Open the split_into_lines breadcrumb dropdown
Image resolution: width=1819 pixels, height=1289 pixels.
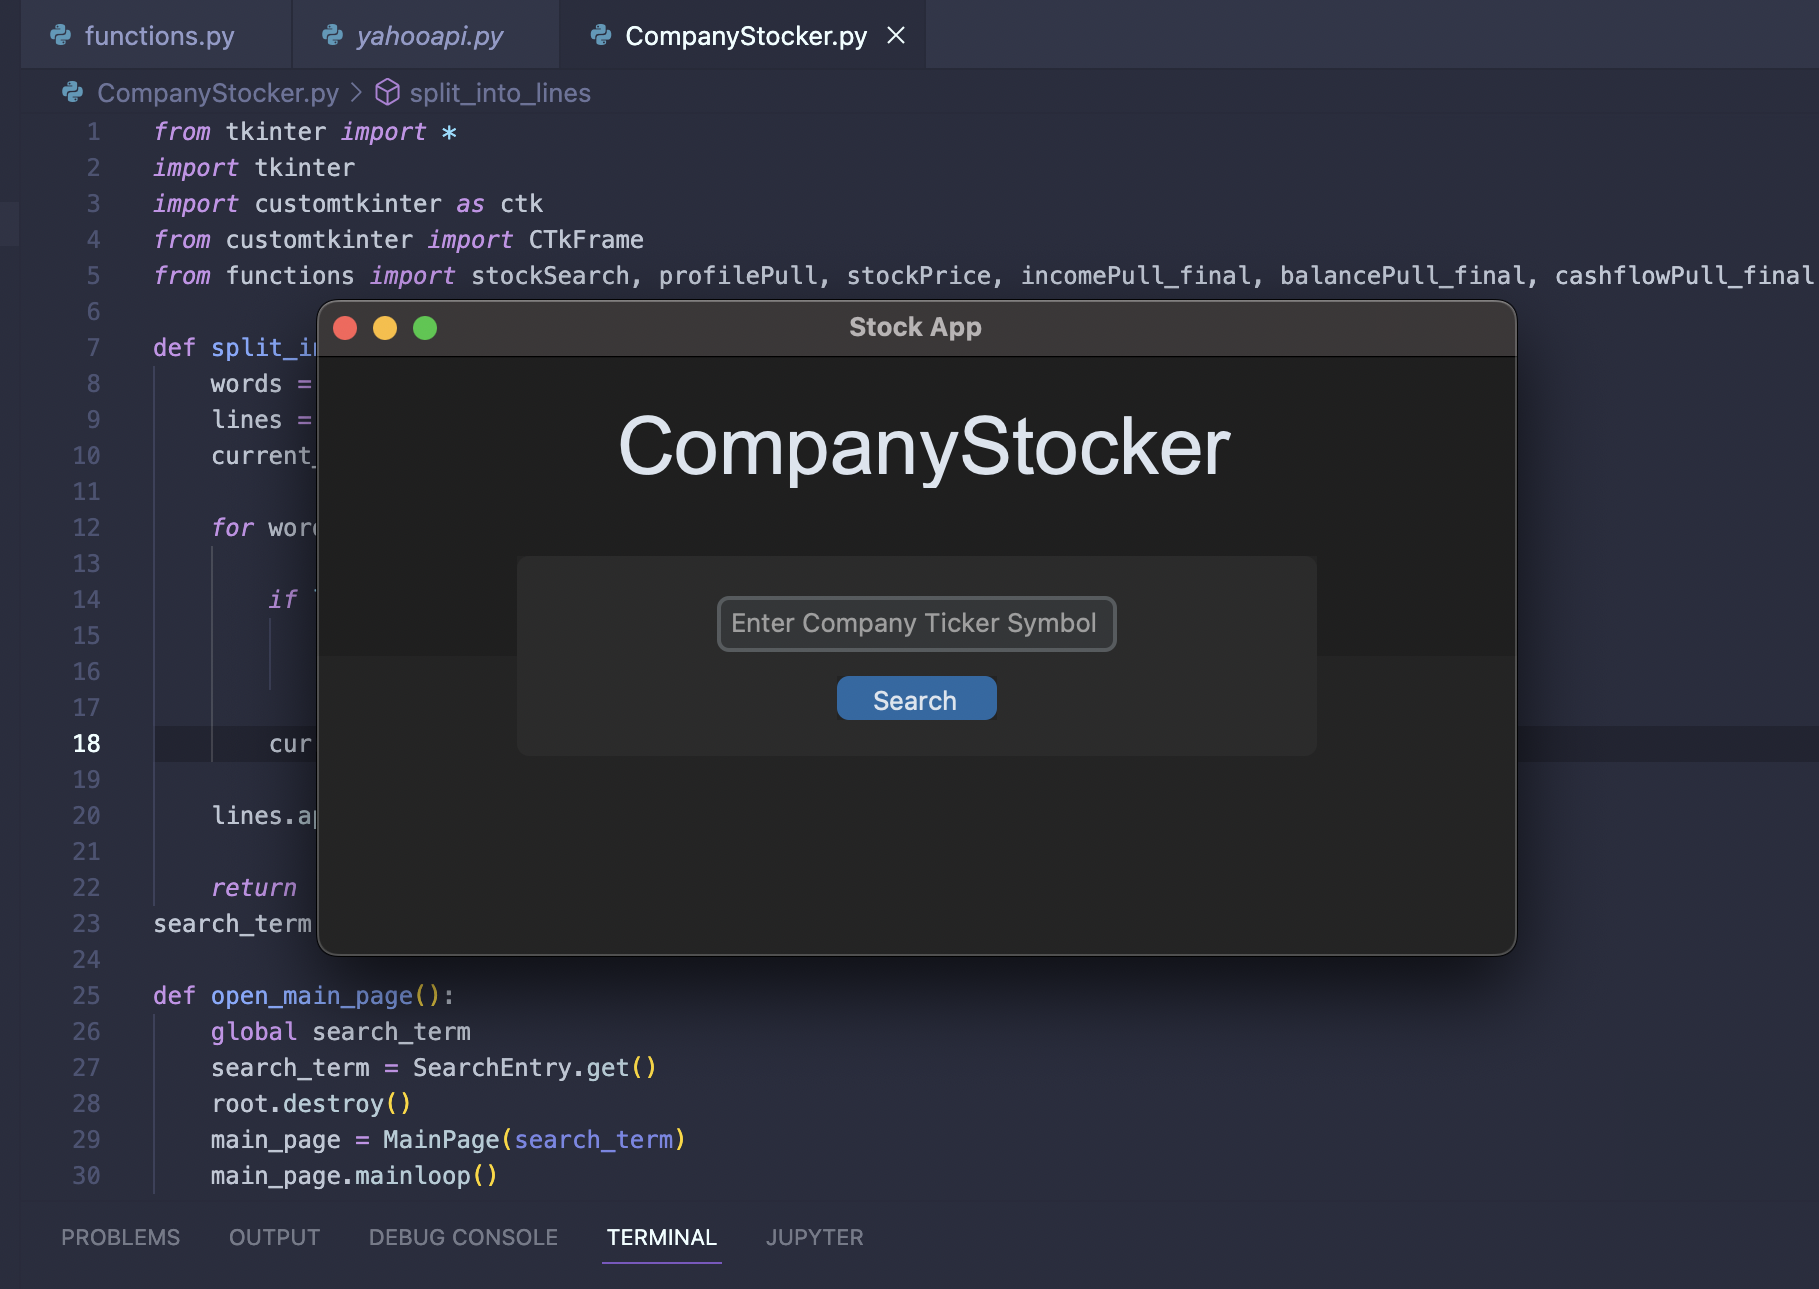pyautogui.click(x=499, y=92)
